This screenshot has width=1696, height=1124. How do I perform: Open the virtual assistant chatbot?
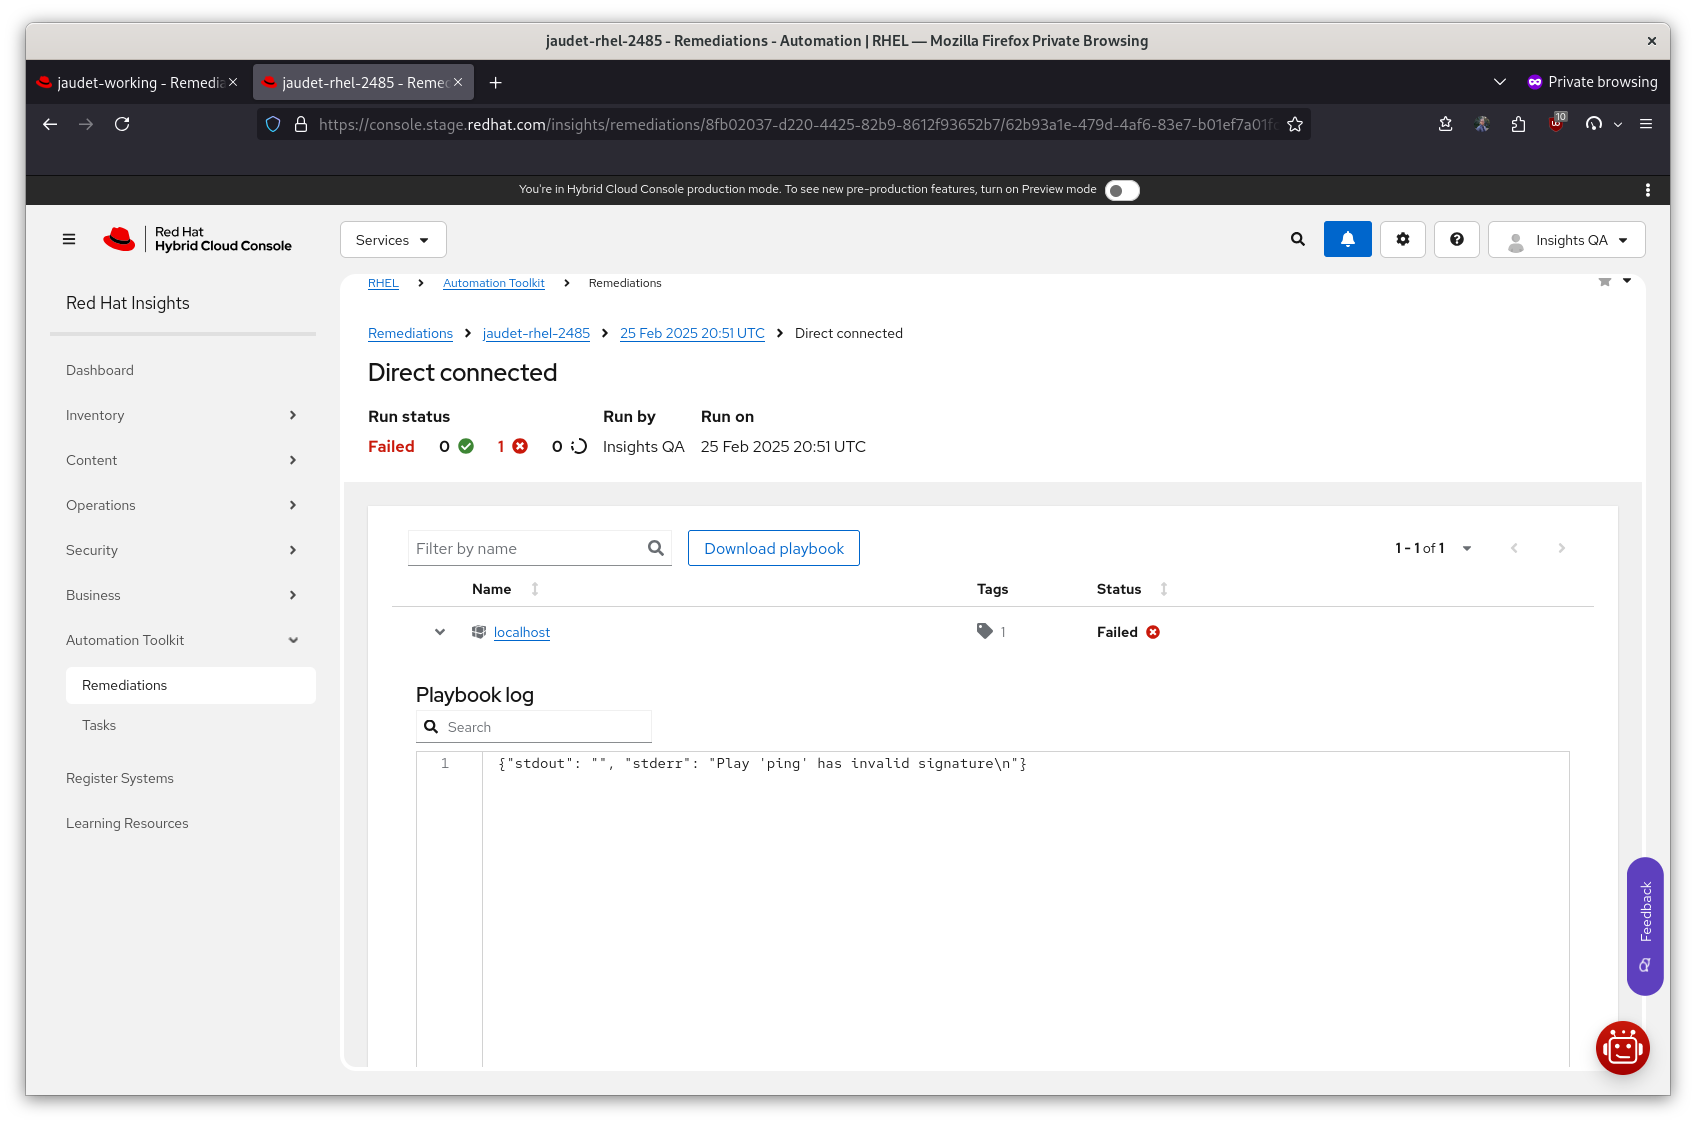point(1622,1048)
